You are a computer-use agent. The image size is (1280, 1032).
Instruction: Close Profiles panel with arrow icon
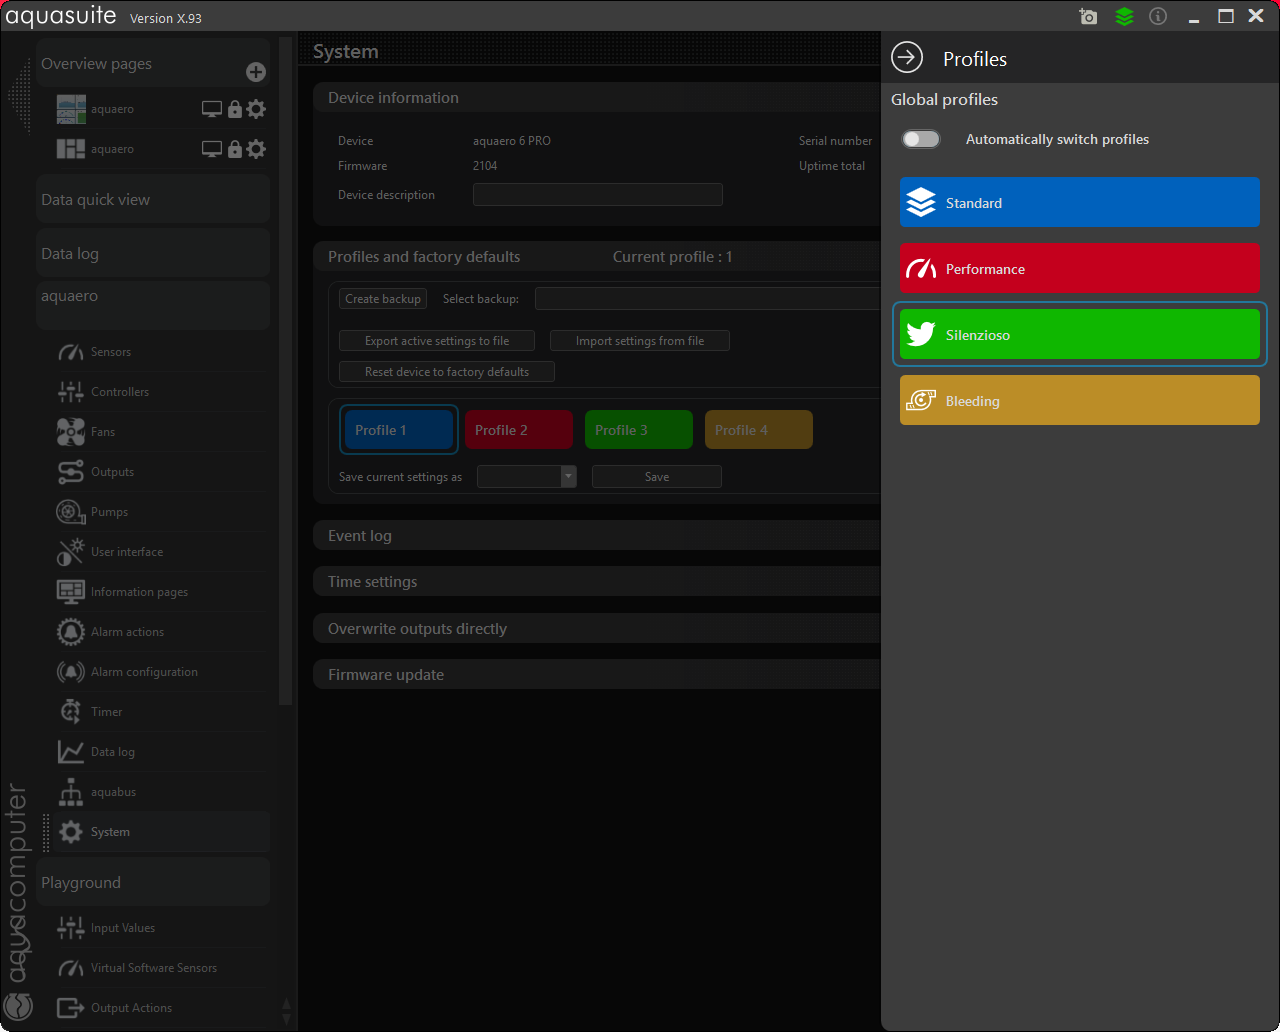(907, 57)
